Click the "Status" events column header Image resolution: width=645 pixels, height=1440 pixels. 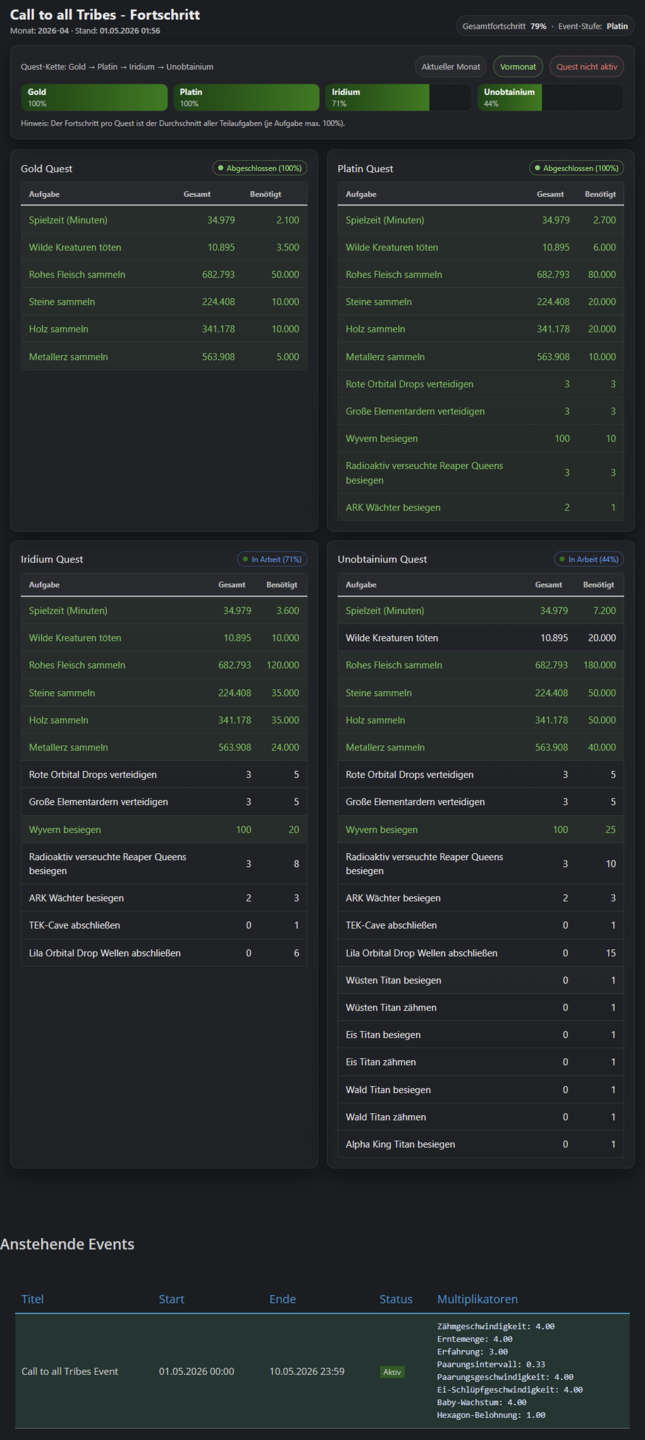coord(396,1299)
